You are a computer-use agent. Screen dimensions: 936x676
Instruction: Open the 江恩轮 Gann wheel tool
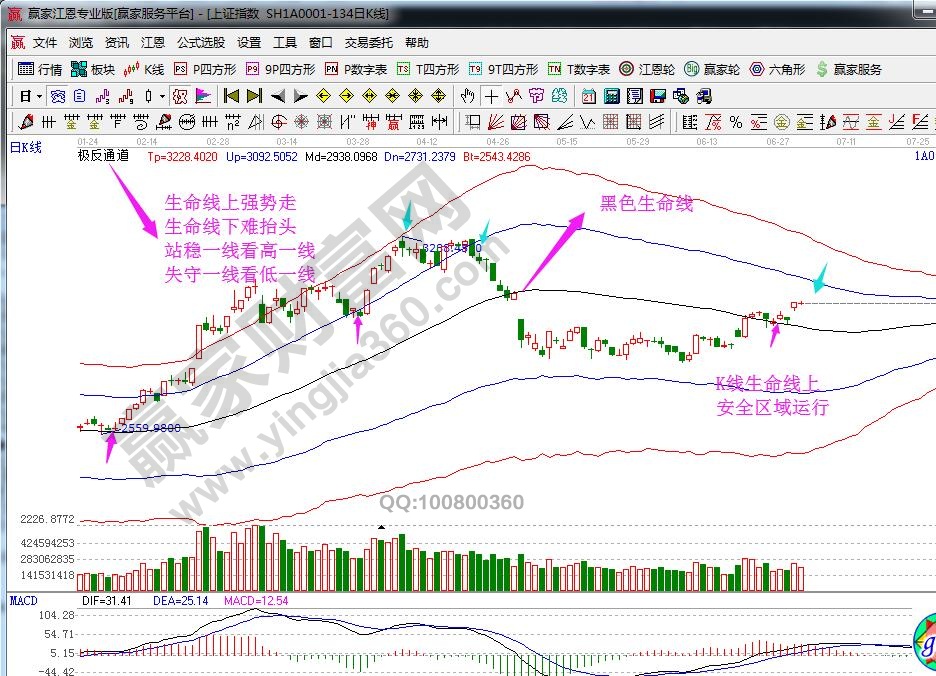click(648, 70)
